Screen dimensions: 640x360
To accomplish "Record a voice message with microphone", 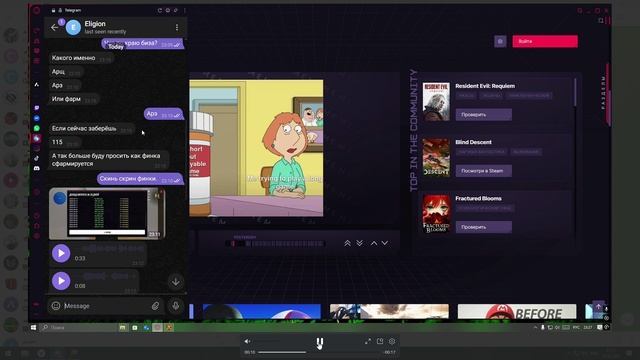I will click(176, 306).
